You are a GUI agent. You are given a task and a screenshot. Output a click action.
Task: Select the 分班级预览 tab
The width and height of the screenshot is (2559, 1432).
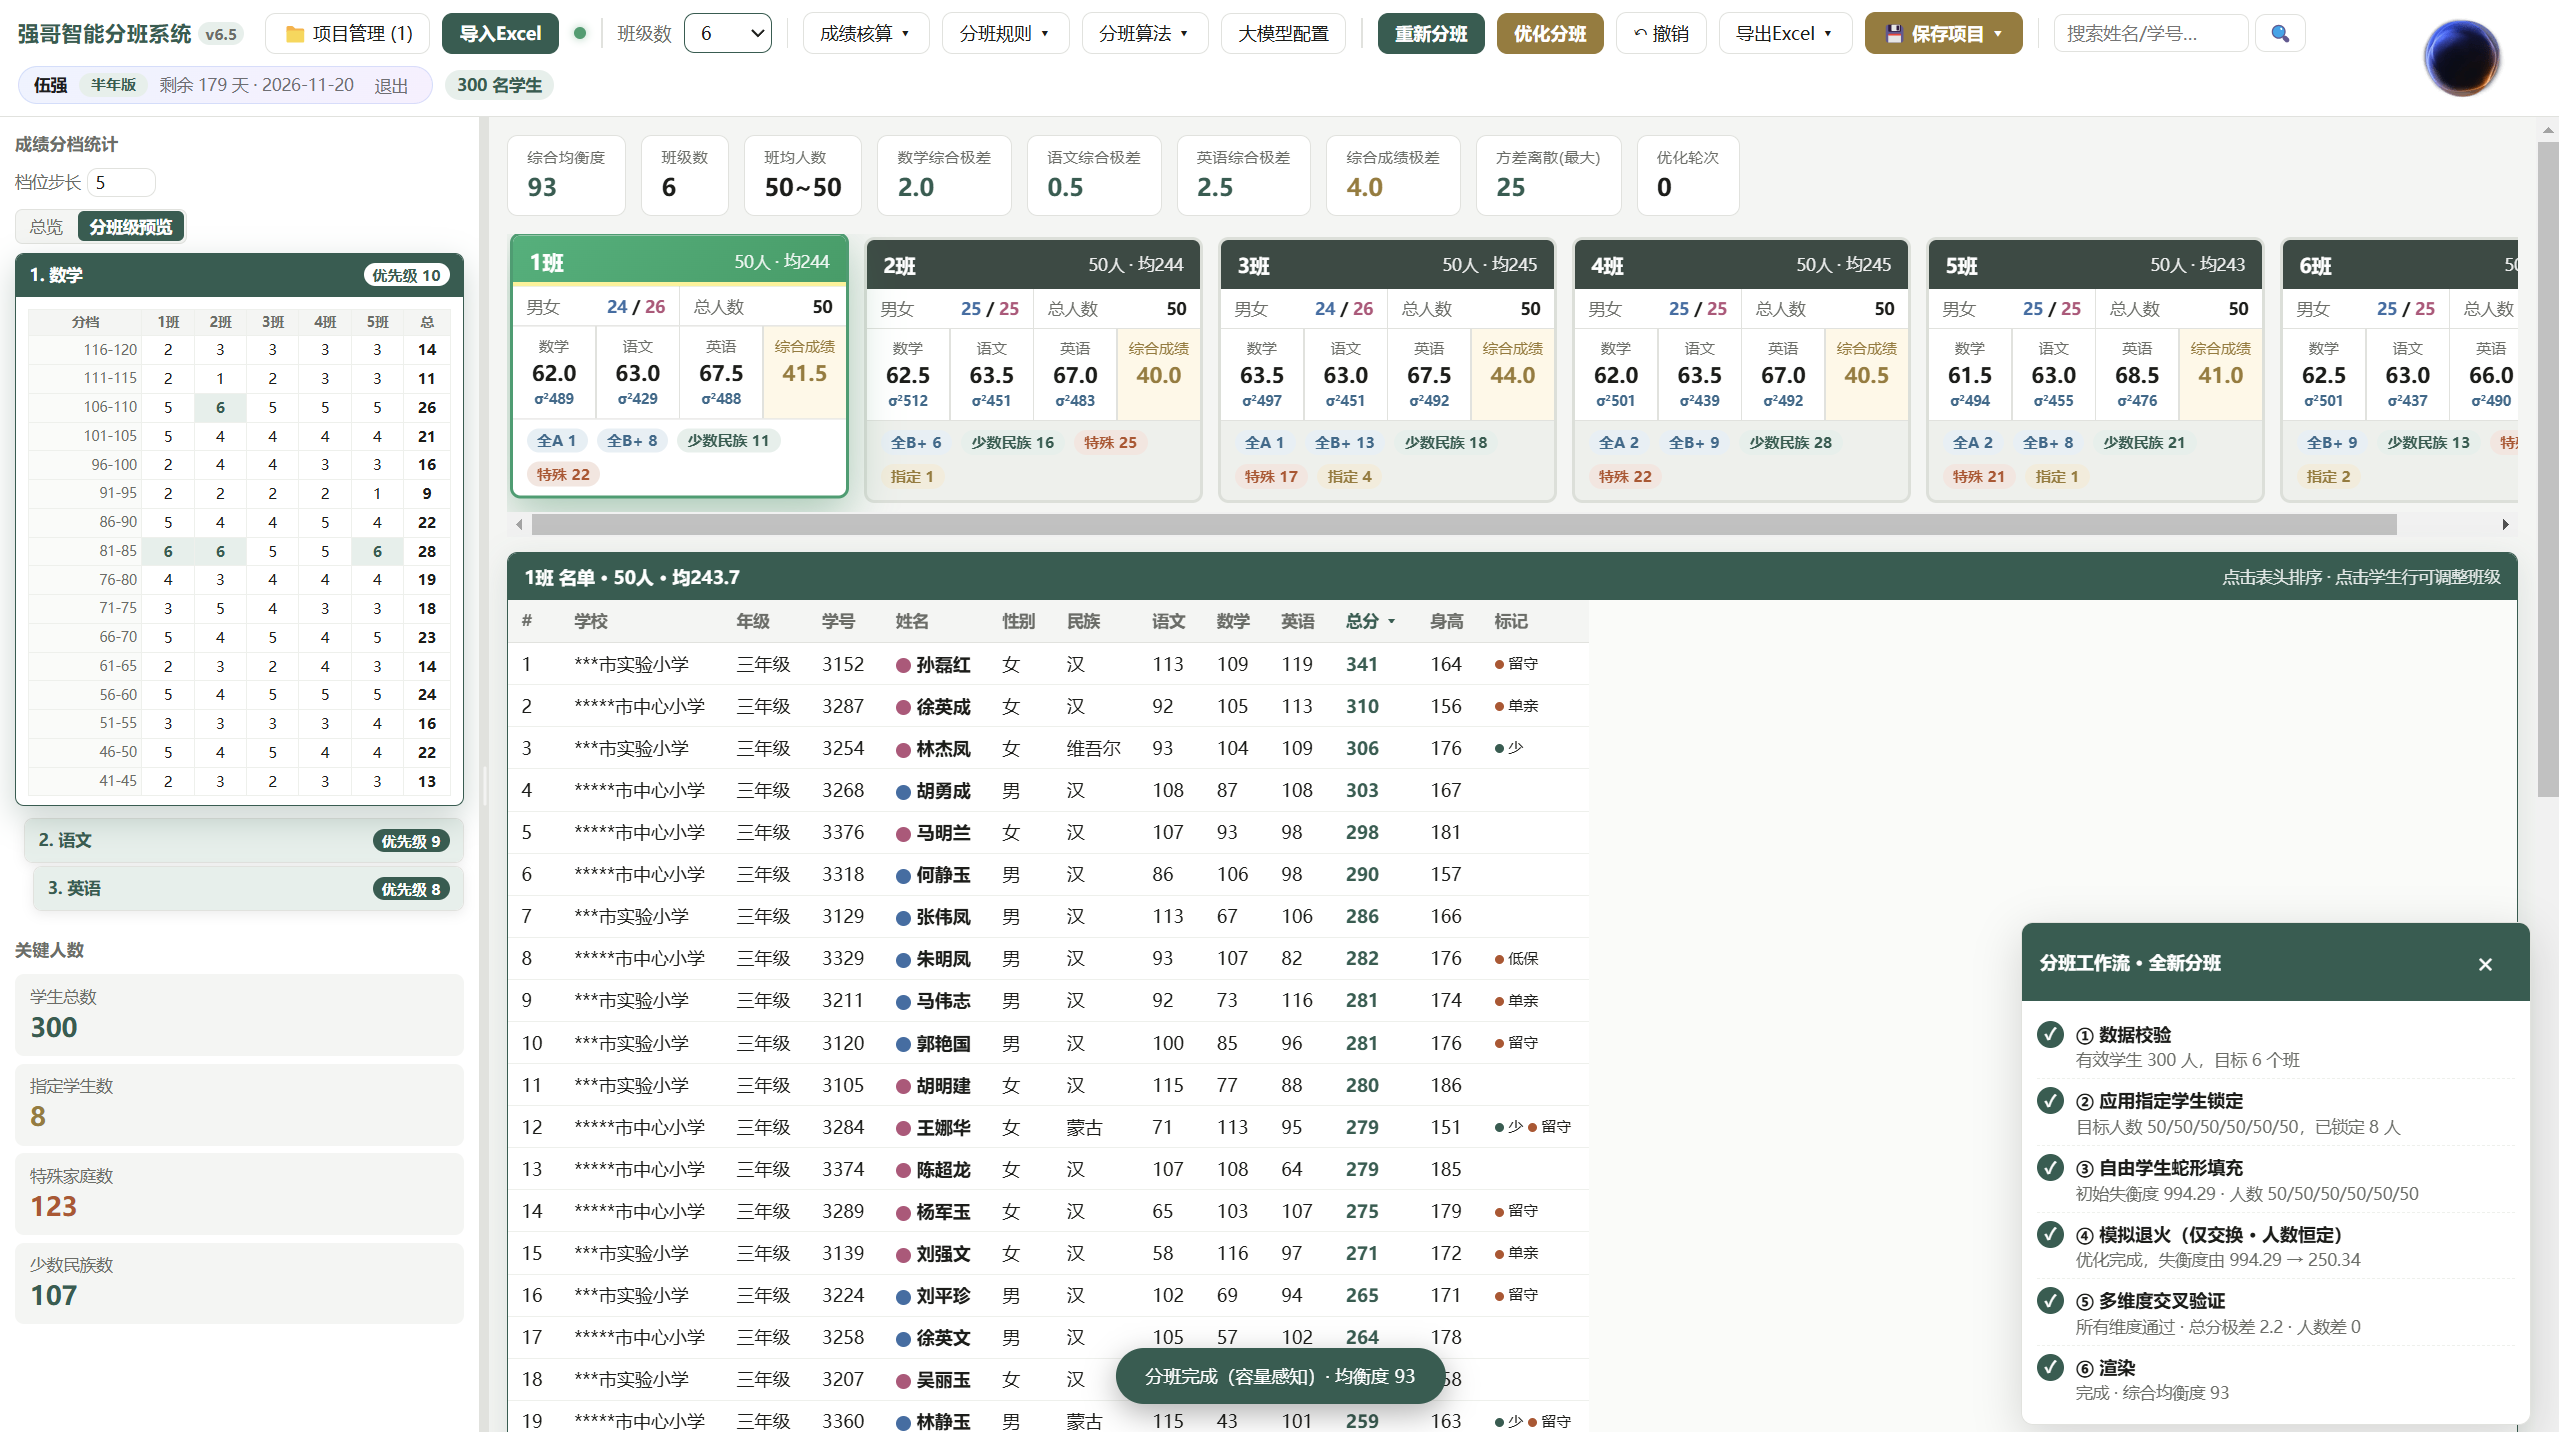[131, 227]
